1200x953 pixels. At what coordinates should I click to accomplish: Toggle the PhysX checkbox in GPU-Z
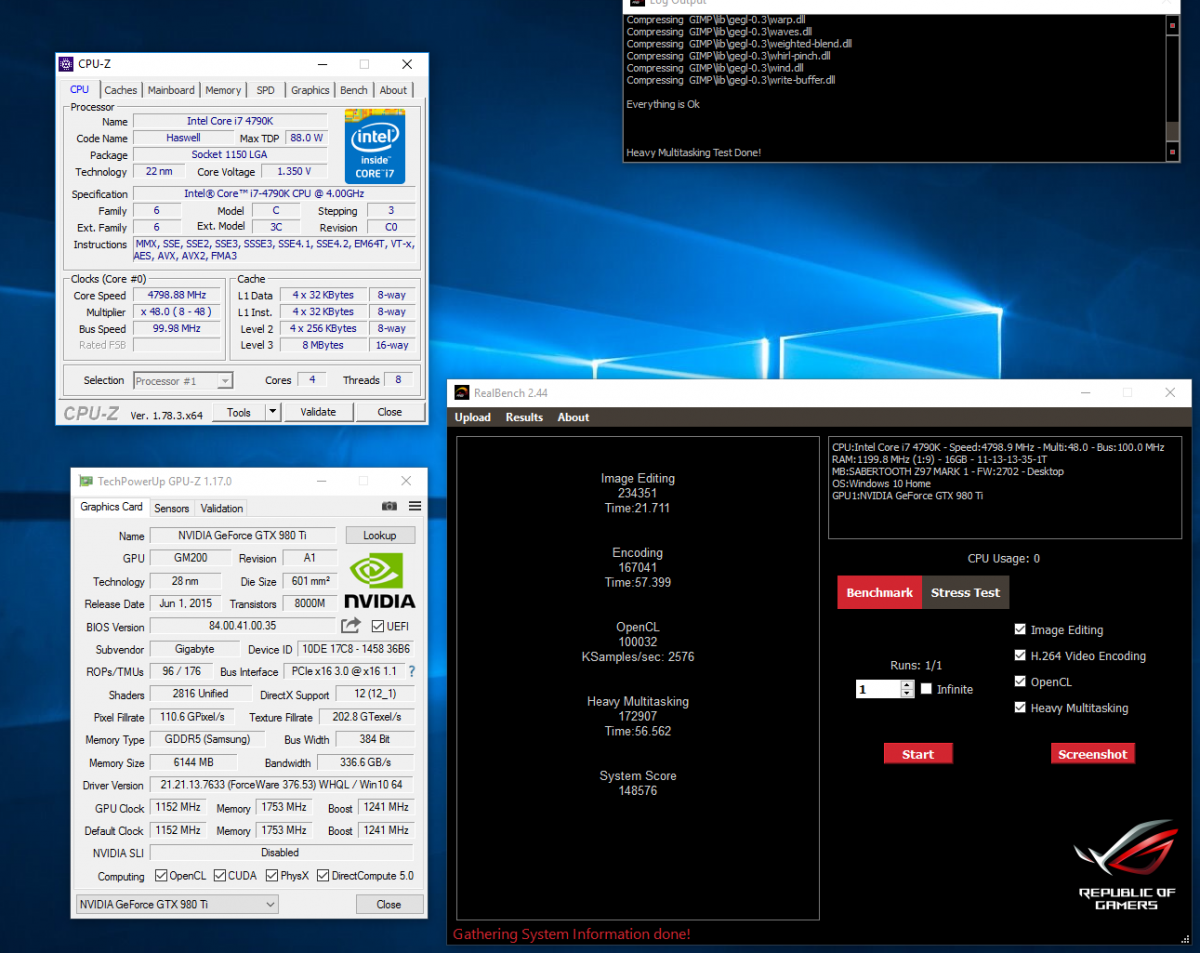pos(272,876)
